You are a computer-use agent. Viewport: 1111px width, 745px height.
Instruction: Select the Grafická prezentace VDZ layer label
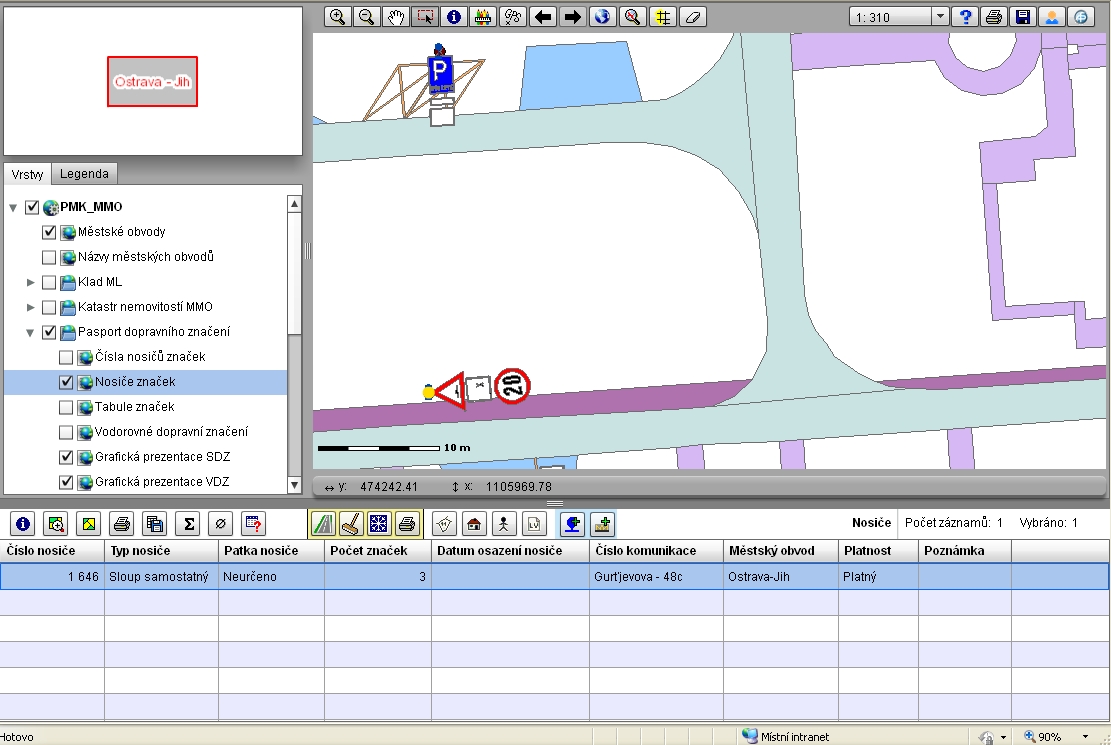(162, 482)
